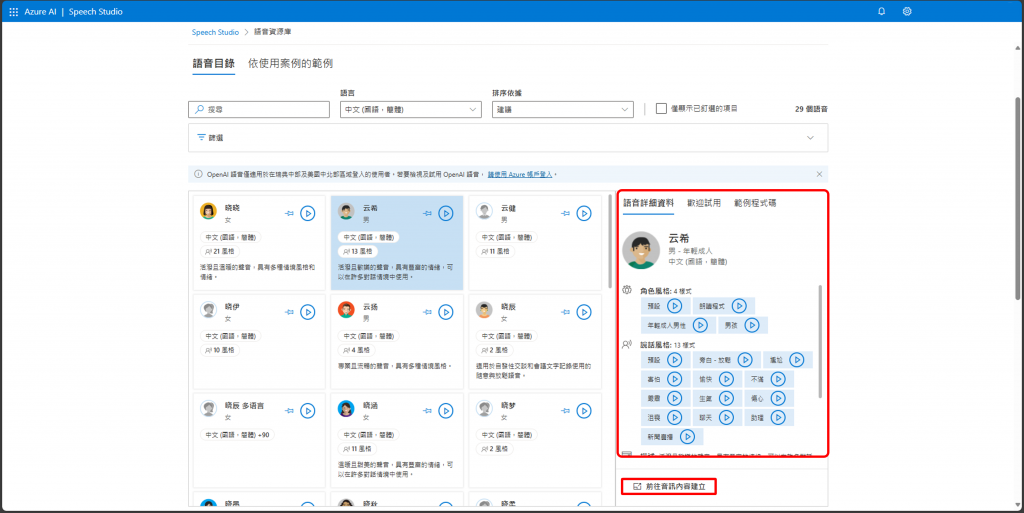Click the 中文 +90 languages badge
The image size is (1024, 513).
tap(237, 435)
